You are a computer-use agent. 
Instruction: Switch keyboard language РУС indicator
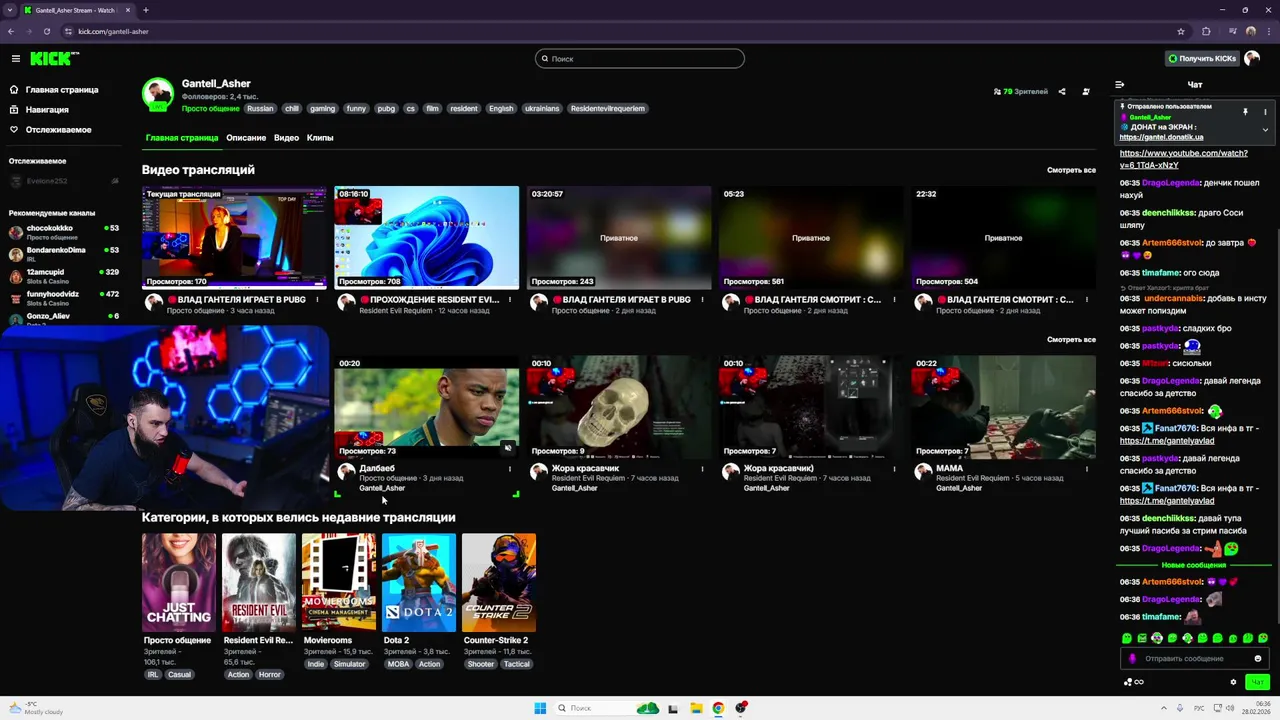1199,708
